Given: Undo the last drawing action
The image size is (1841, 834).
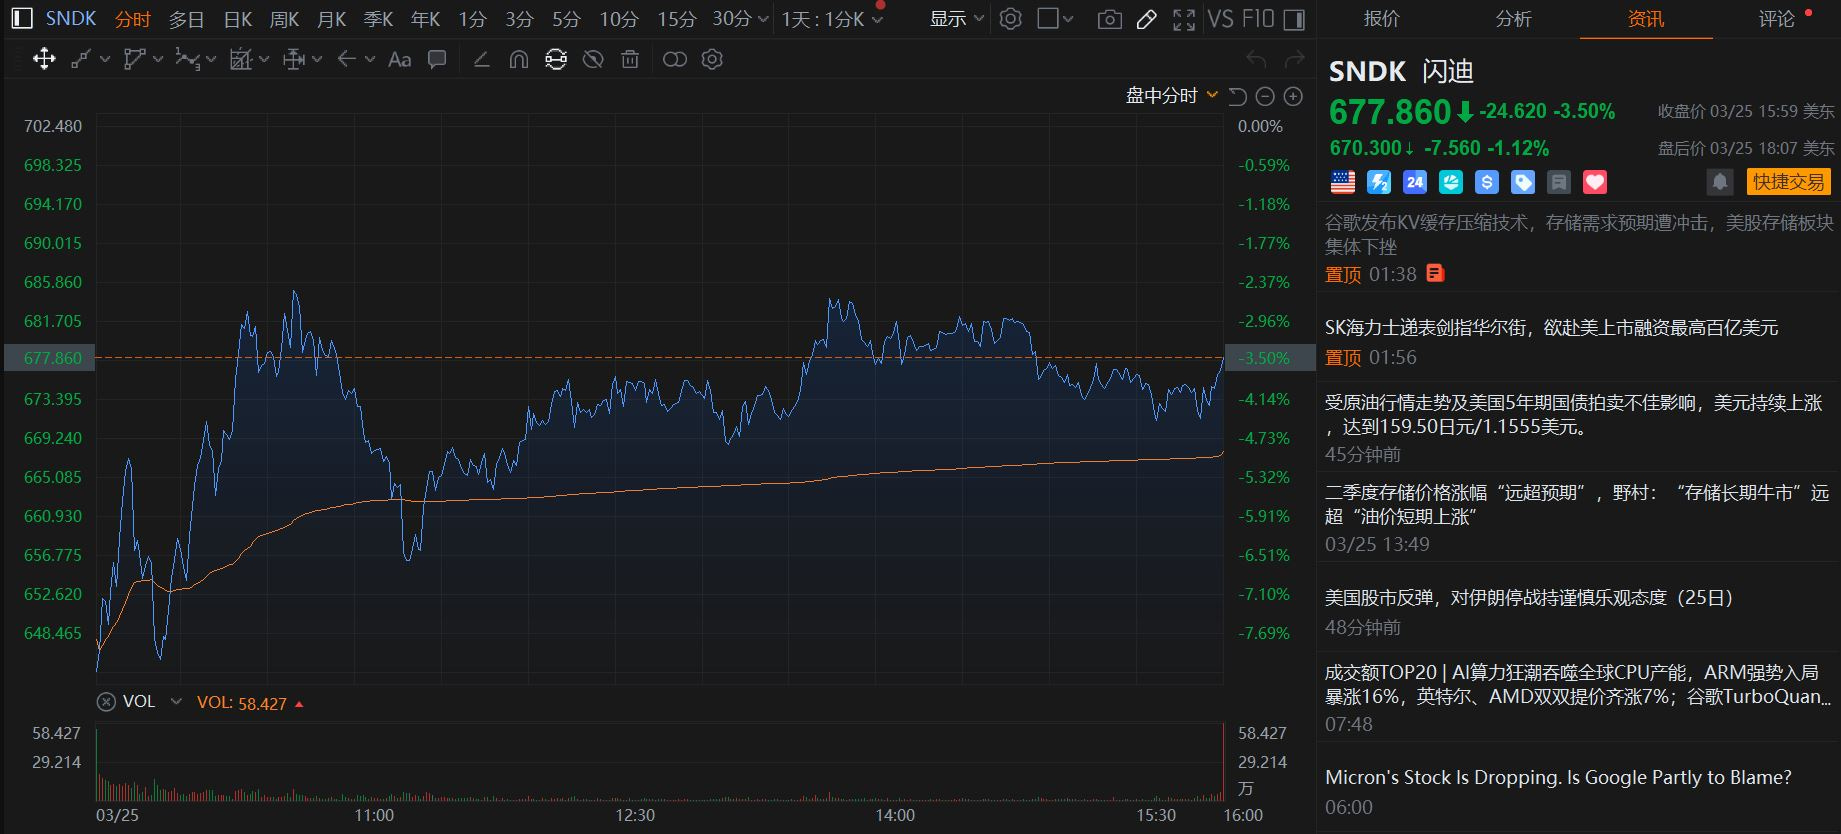Looking at the screenshot, I should click(1257, 59).
